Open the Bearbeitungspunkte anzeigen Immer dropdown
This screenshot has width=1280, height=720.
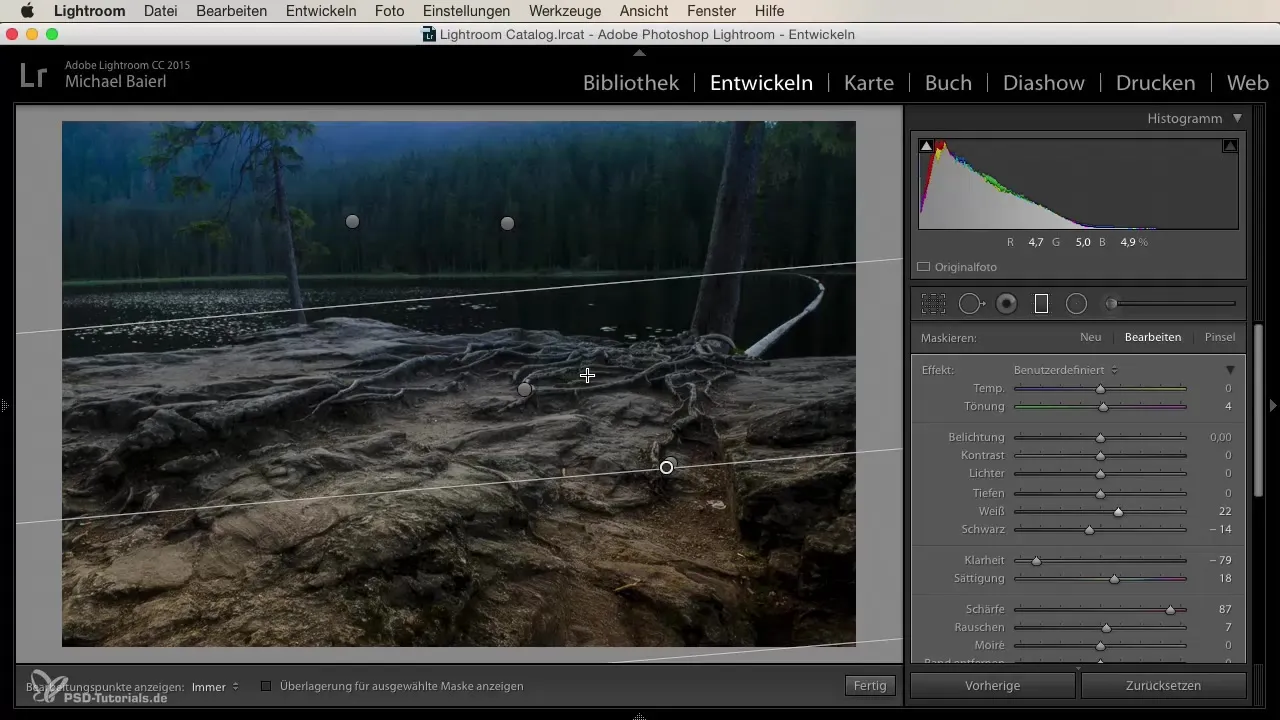(215, 687)
